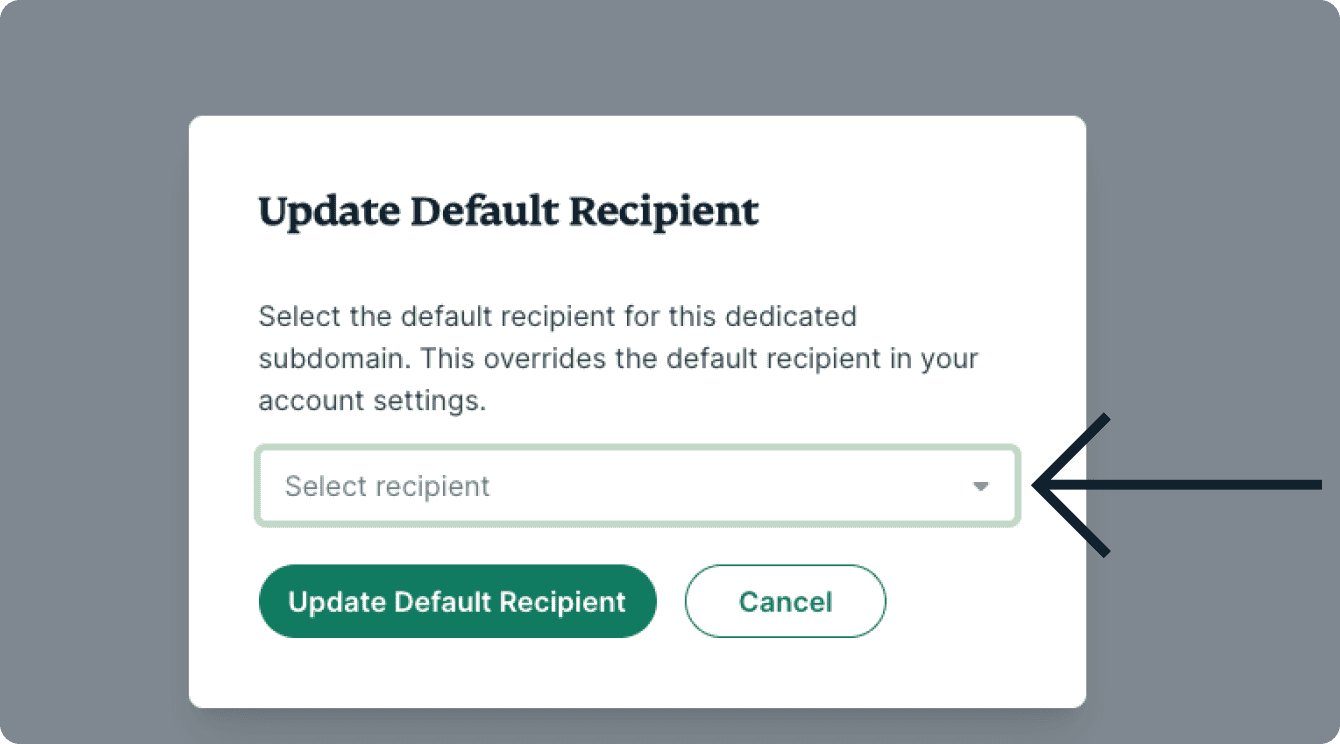Click the dialog's top-right white corner area
Viewport: 1340px width, 744px height.
pyautogui.click(x=1050, y=150)
